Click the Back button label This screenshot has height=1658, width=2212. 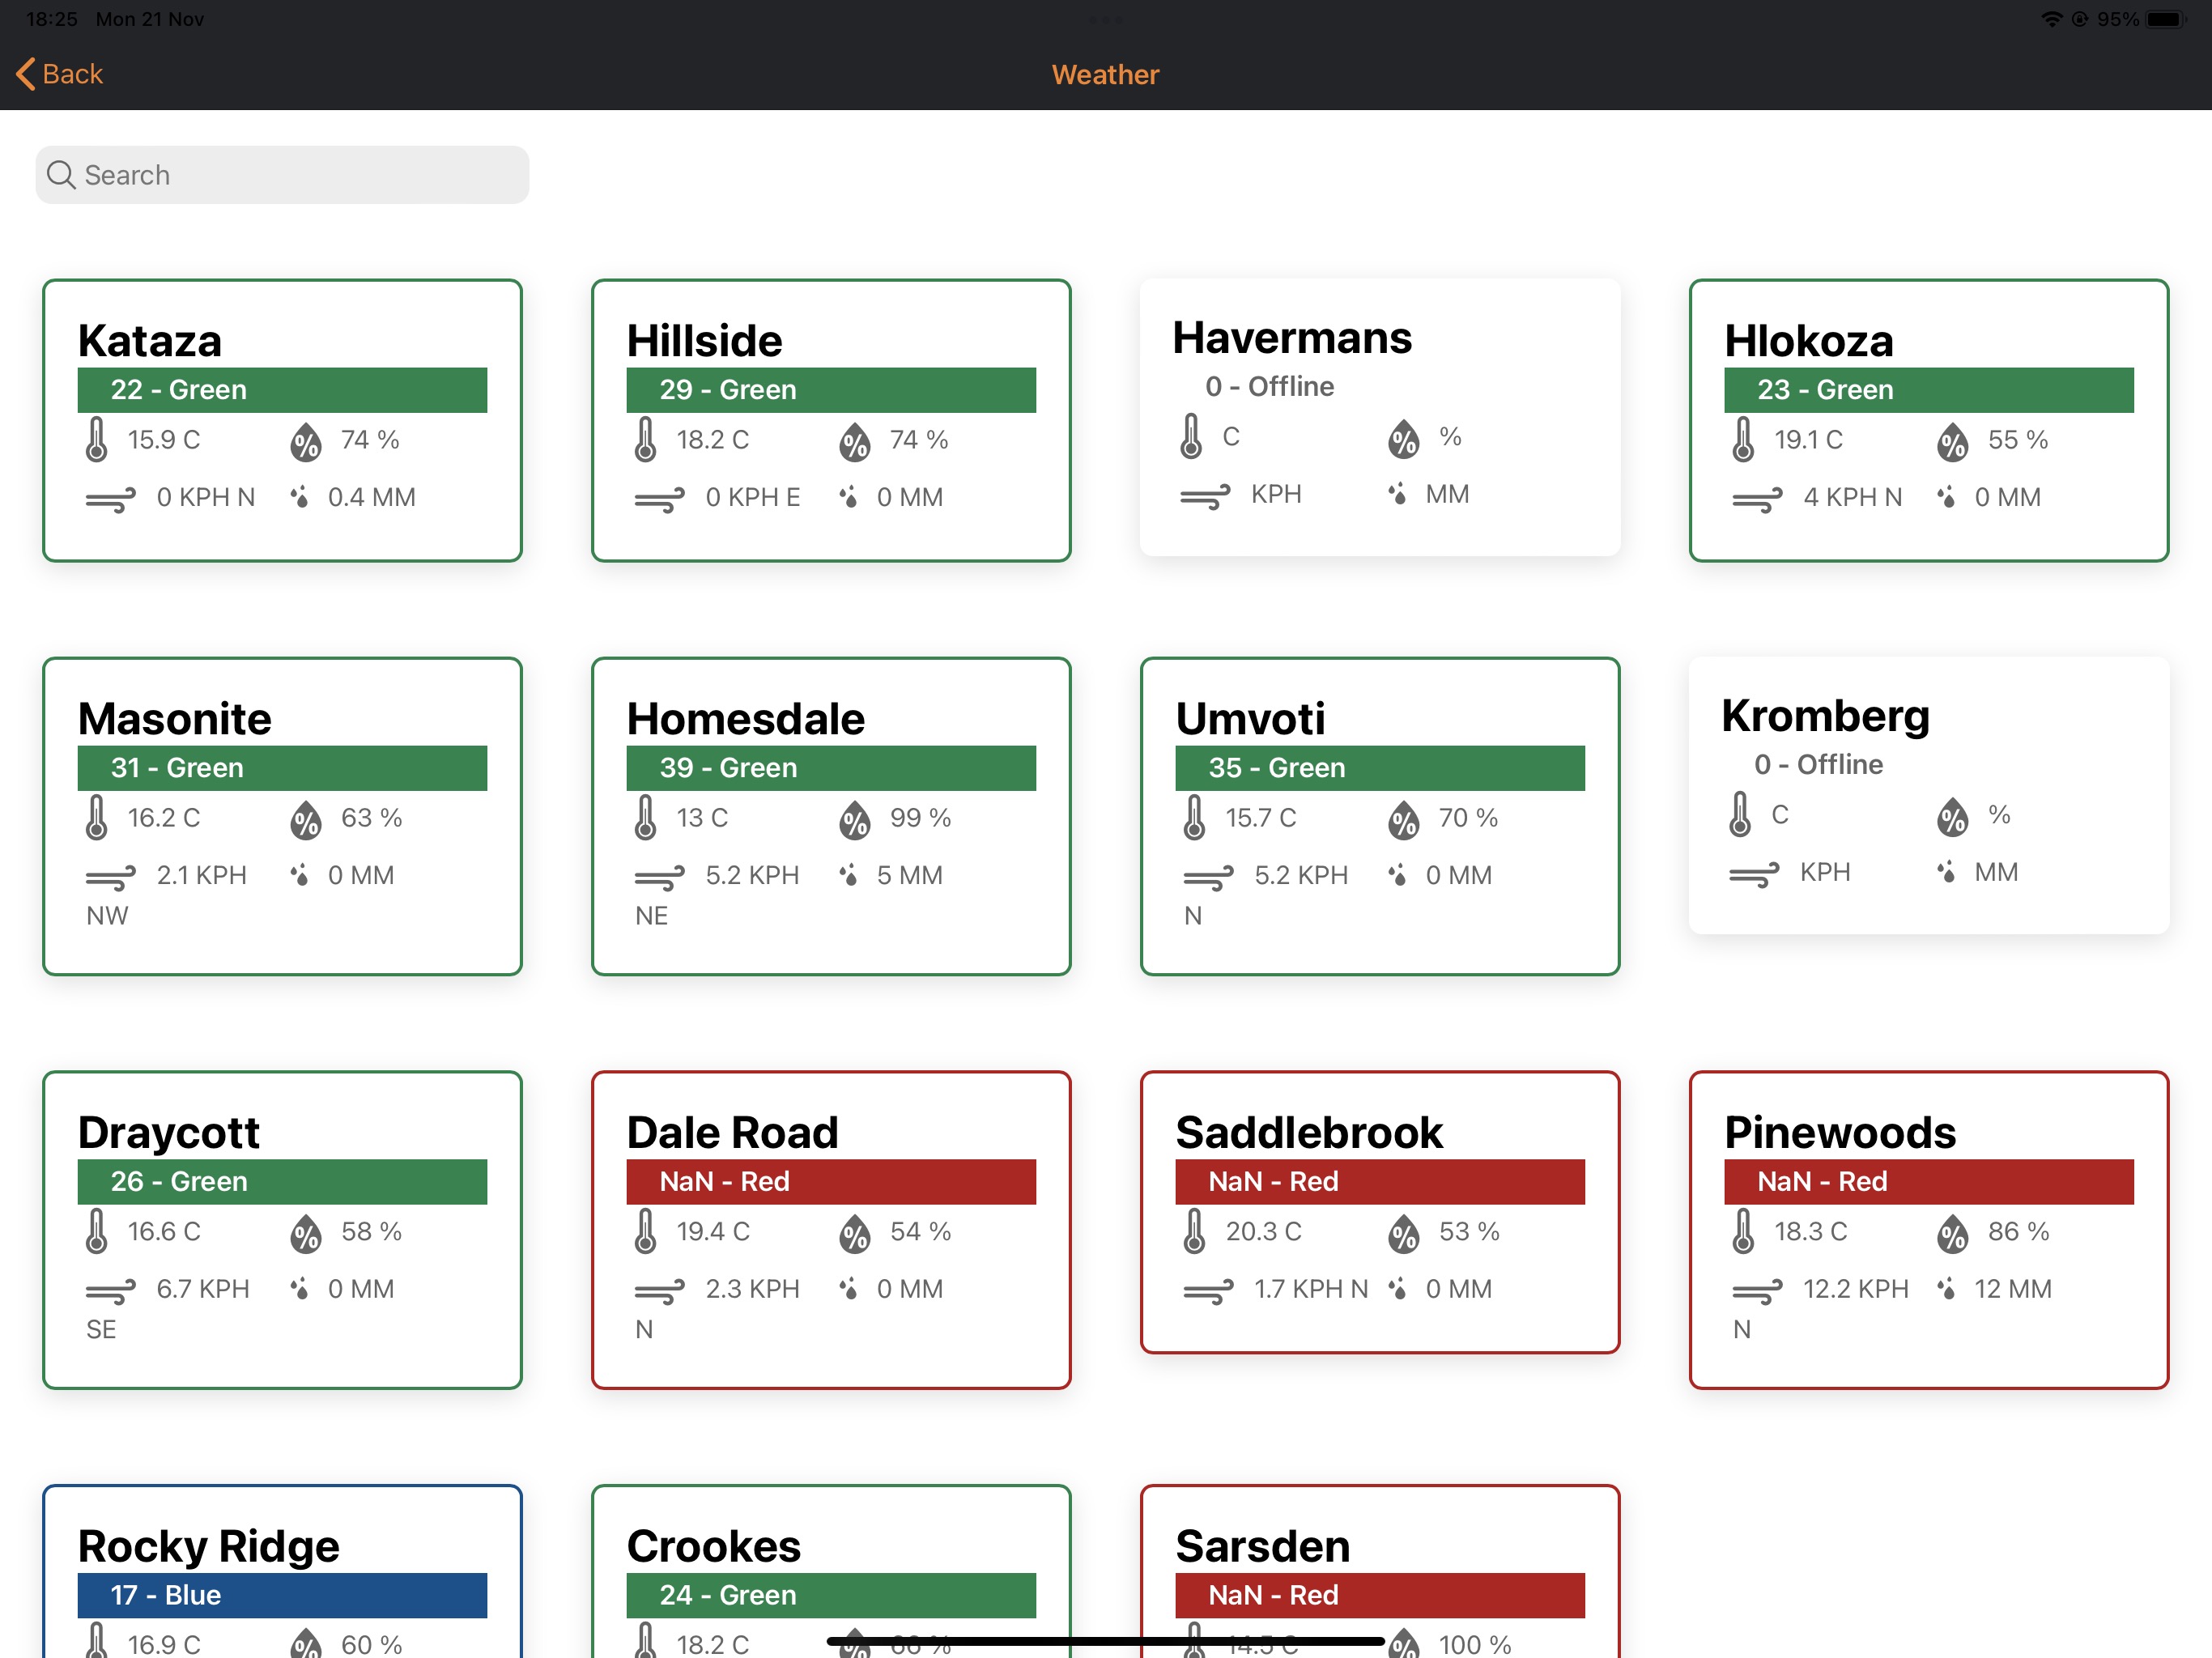[72, 74]
